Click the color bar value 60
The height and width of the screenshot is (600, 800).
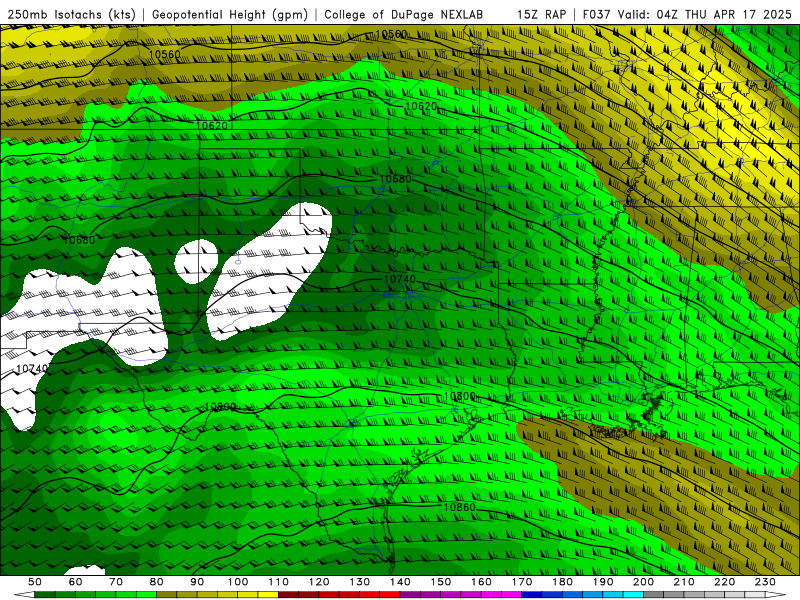(x=76, y=582)
